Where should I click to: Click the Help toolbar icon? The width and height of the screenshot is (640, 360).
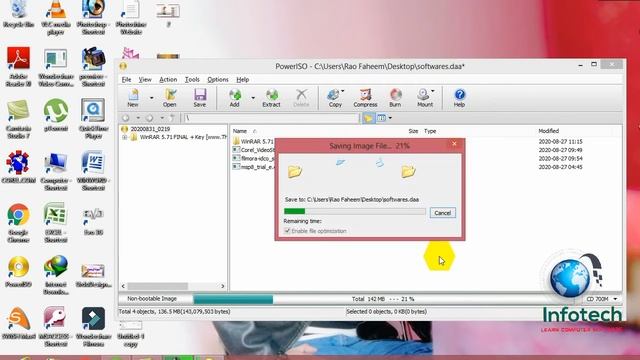coord(460,98)
